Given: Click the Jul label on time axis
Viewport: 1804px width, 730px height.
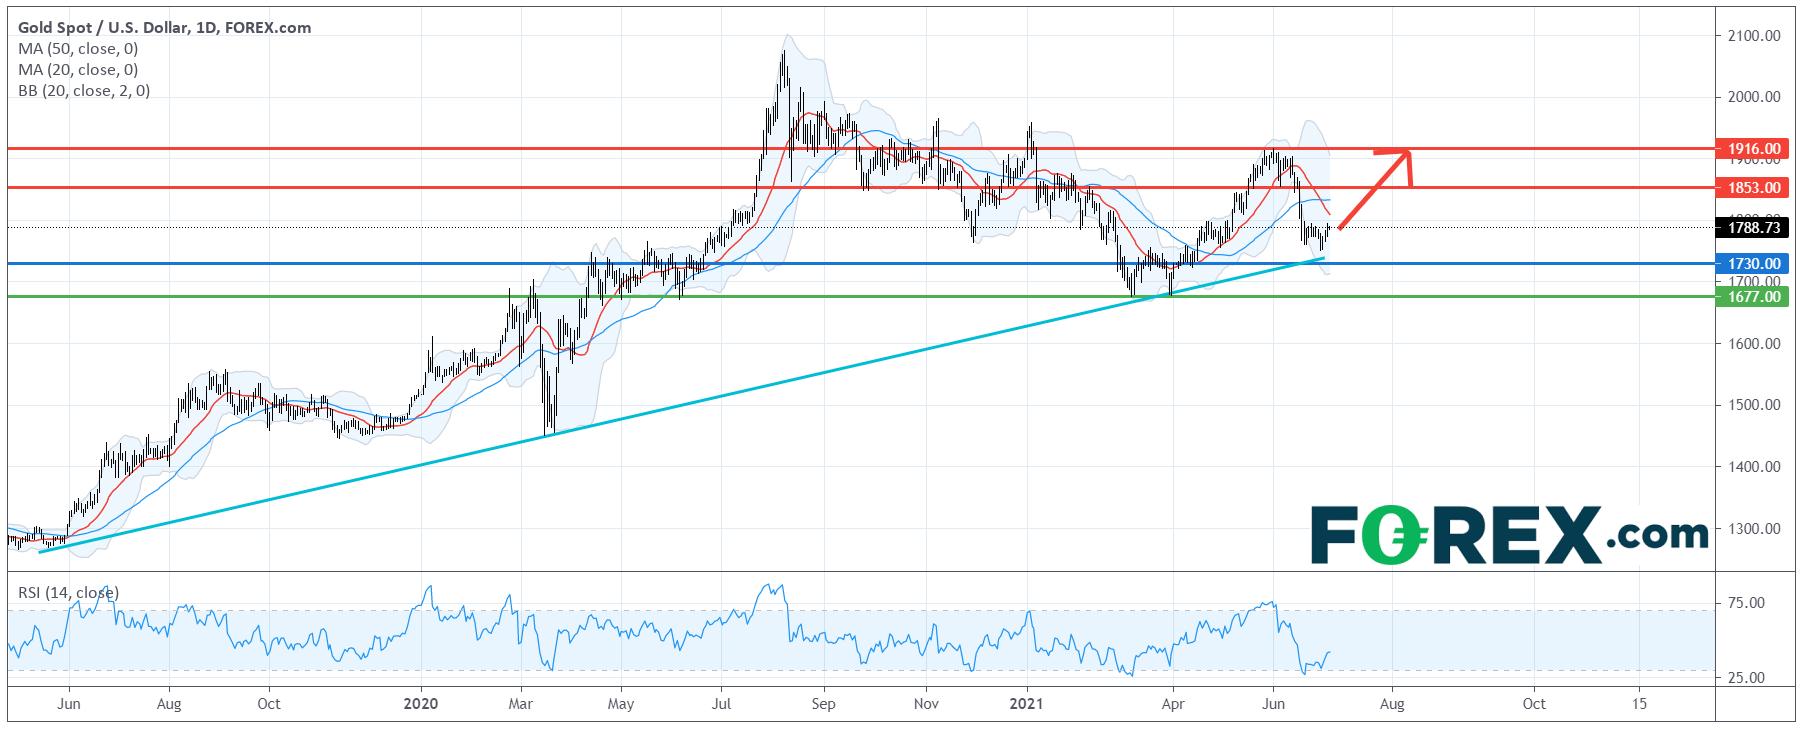Looking at the screenshot, I should (720, 704).
